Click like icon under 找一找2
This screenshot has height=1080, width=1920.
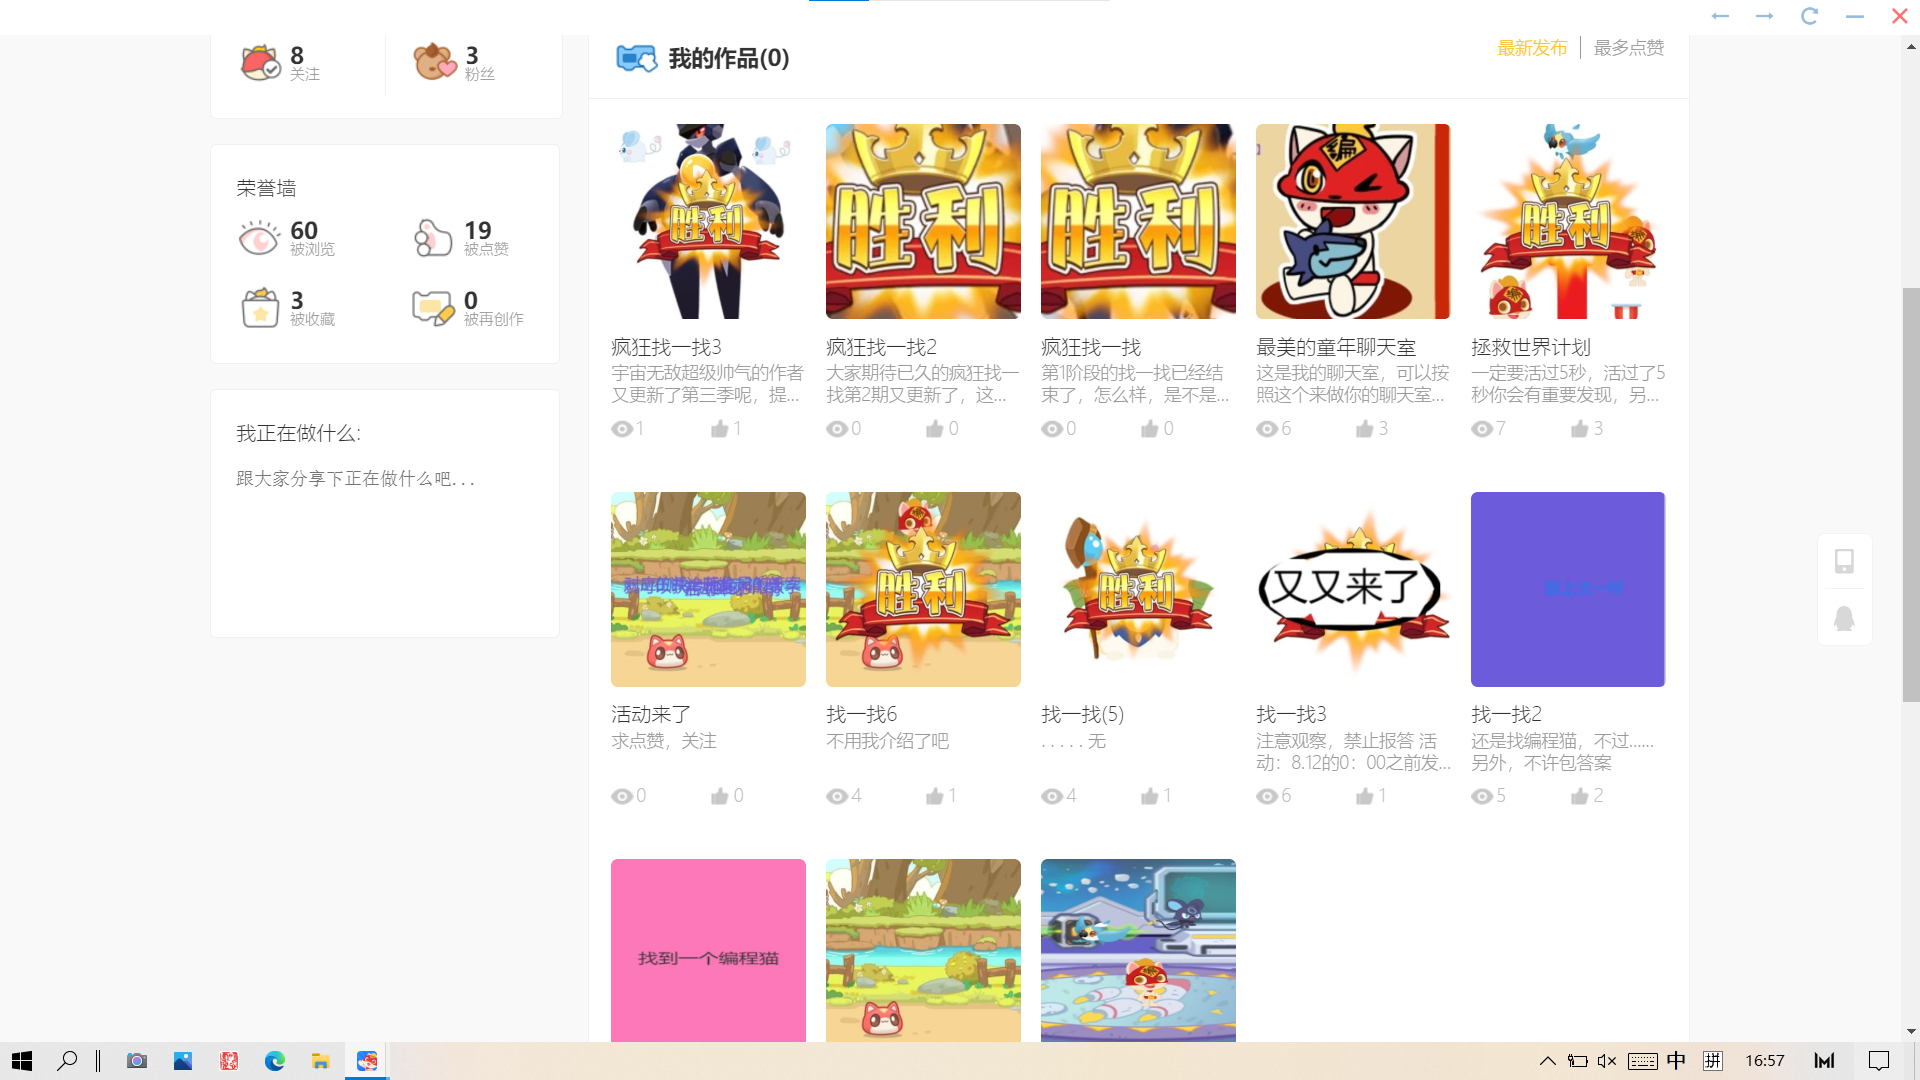1580,796
